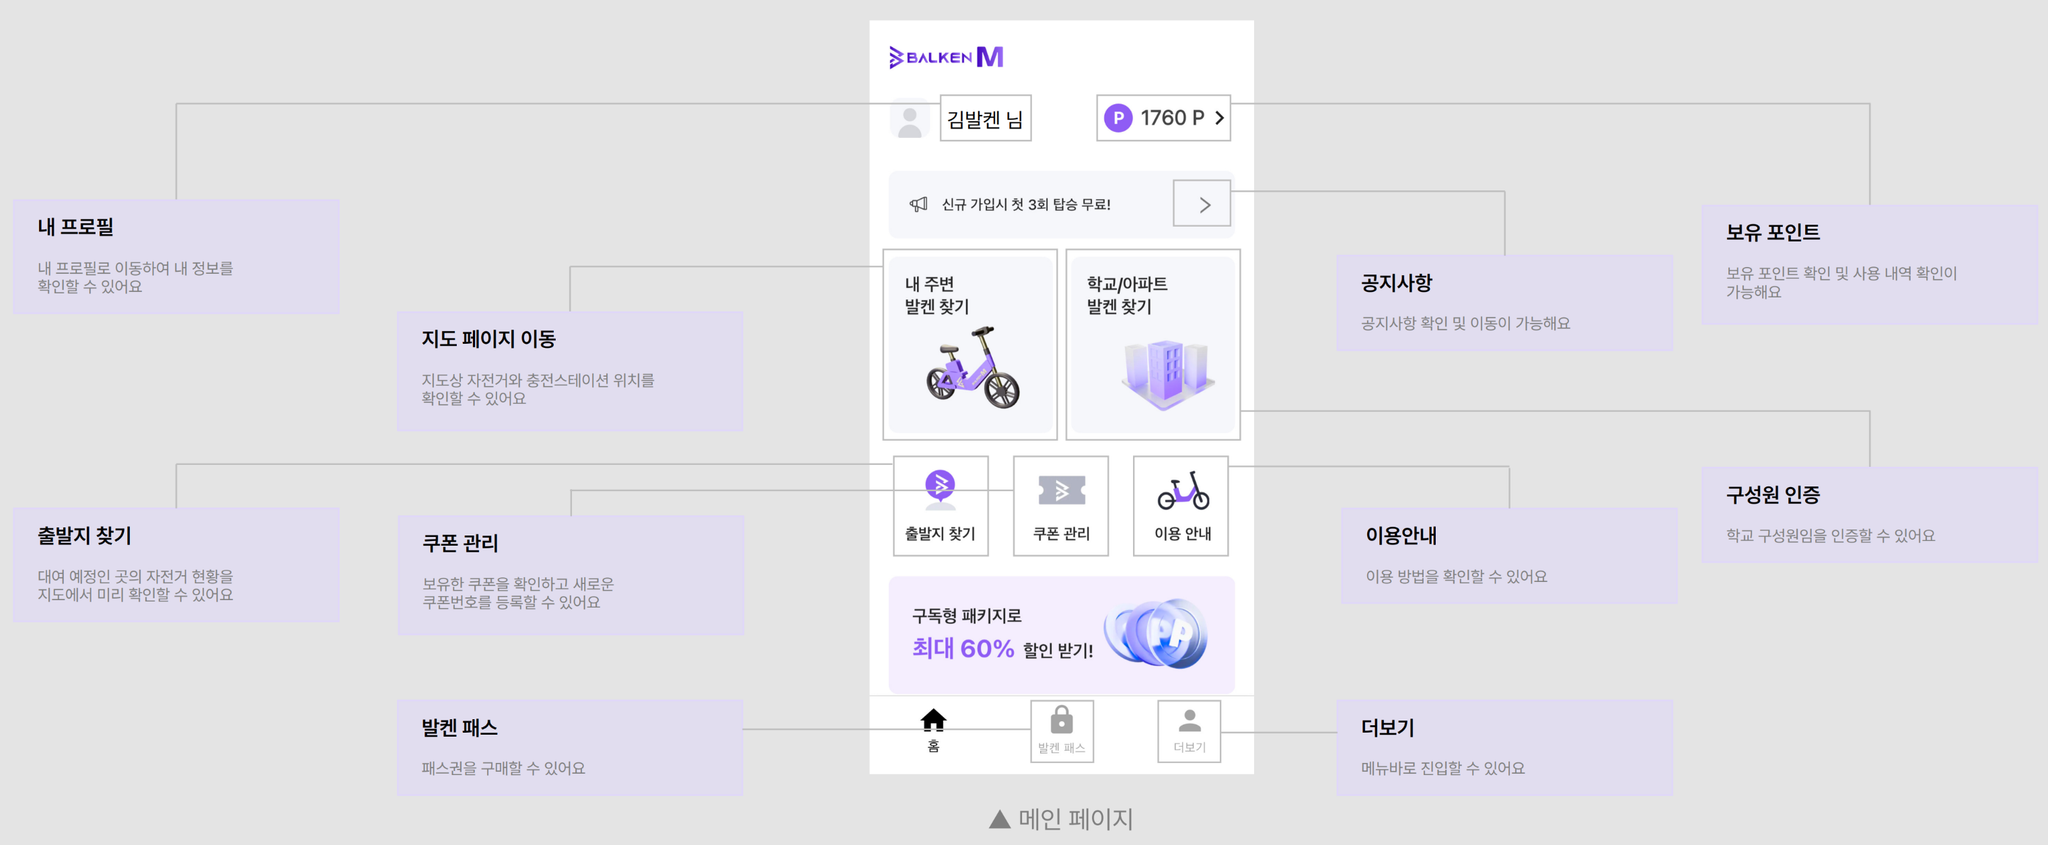
Task: Tap the purple P point icon
Action: tap(1118, 118)
